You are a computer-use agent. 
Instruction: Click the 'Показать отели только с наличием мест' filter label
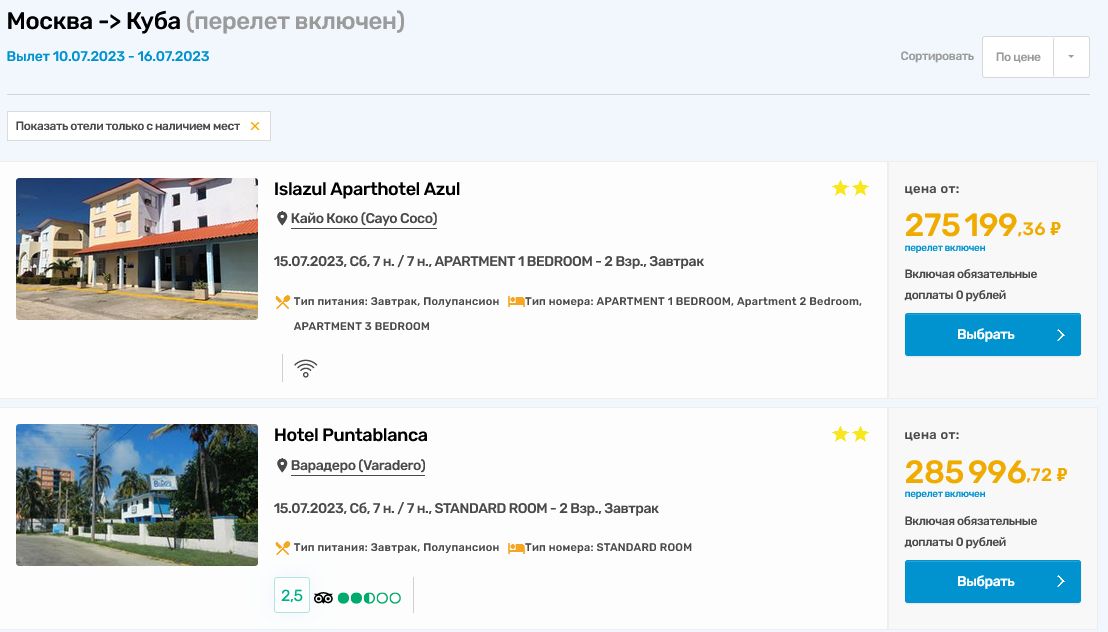point(128,126)
